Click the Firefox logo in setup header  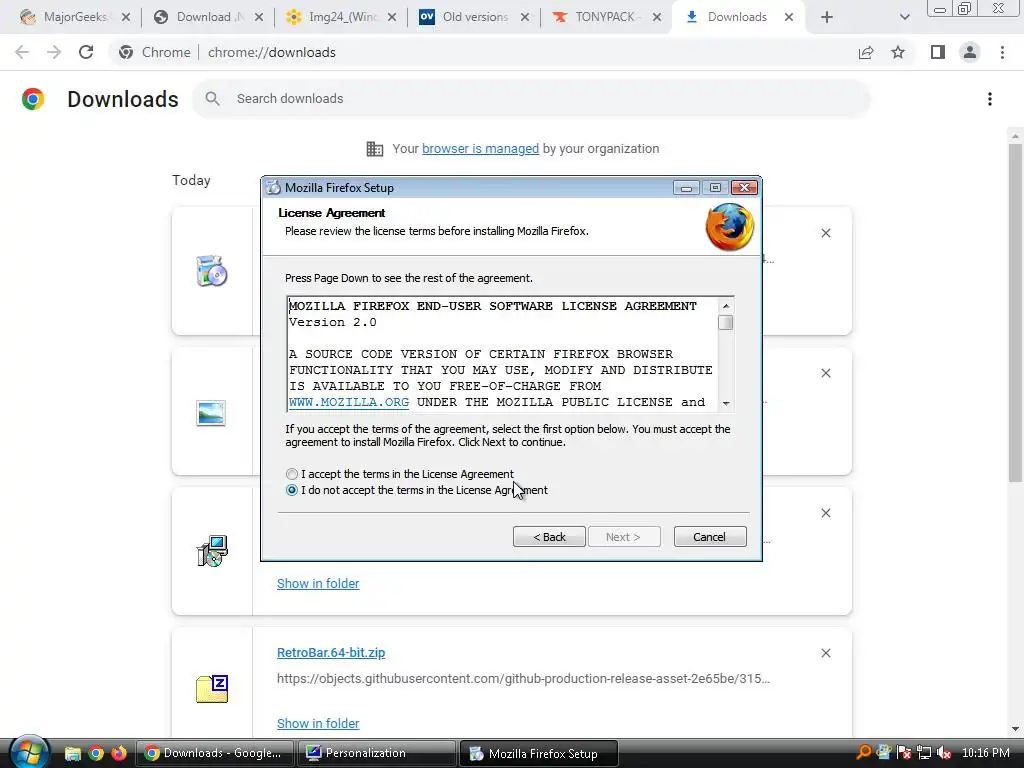[729, 227]
